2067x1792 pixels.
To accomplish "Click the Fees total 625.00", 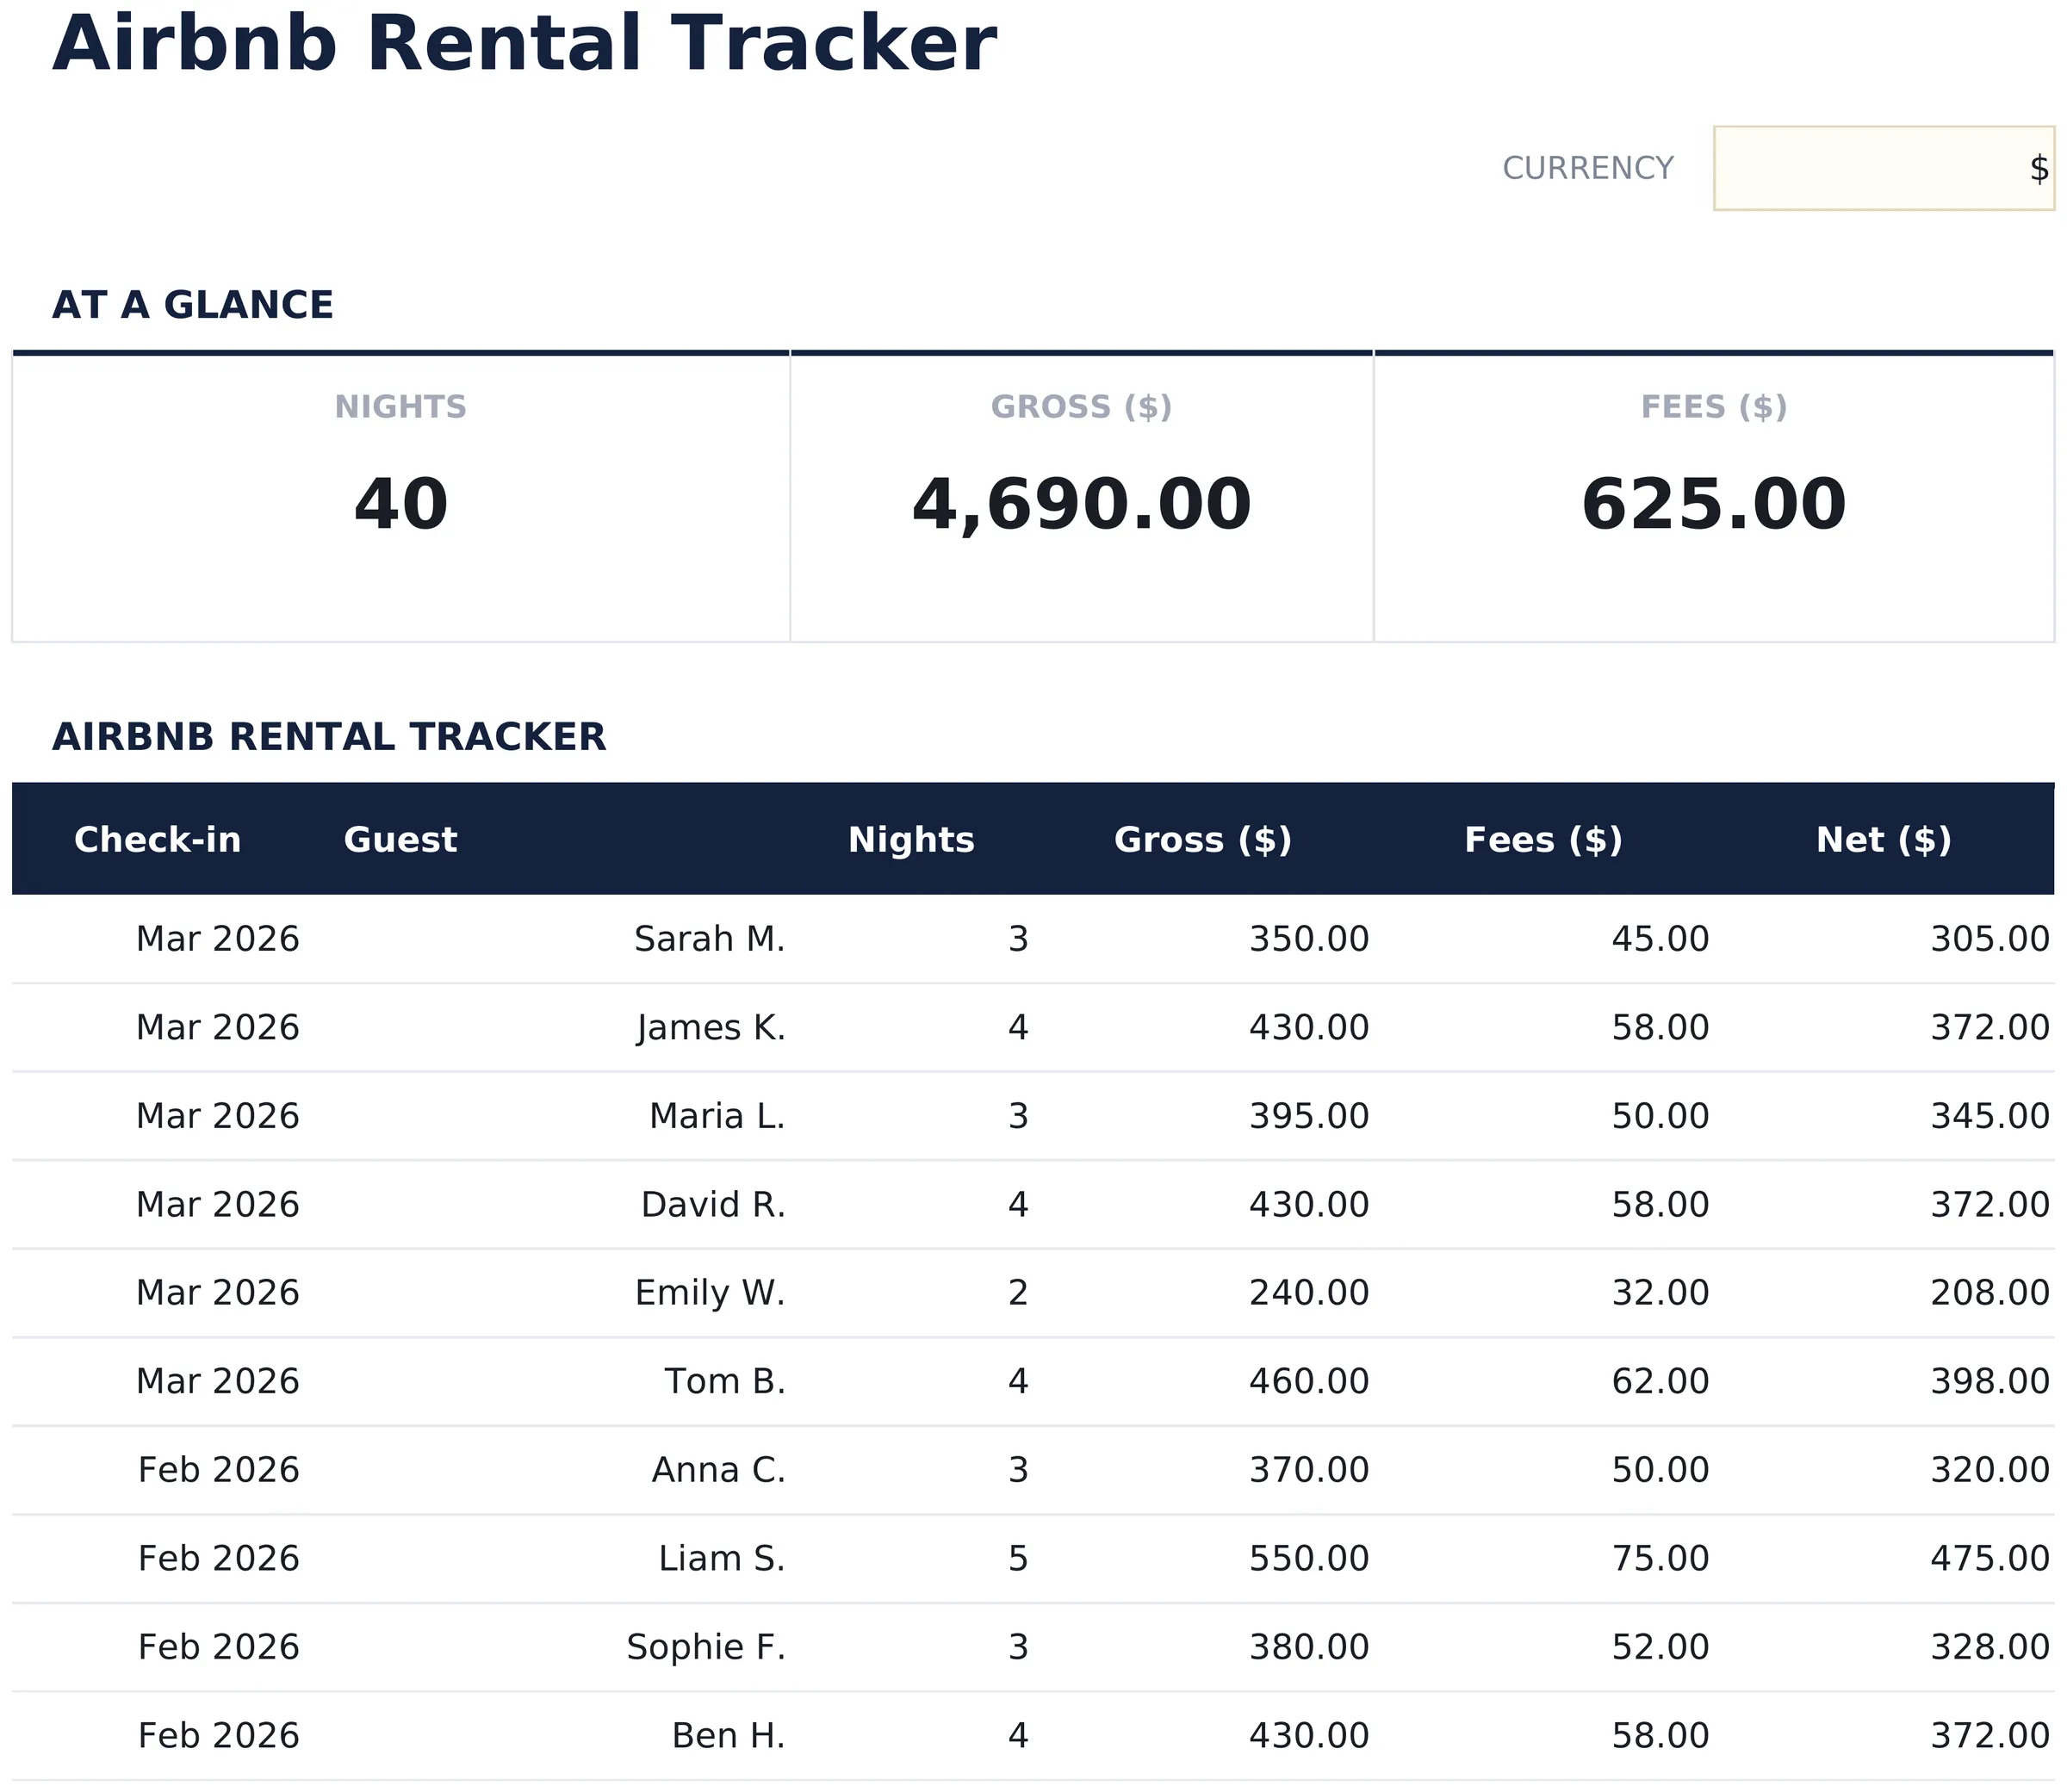I will [x=1713, y=505].
